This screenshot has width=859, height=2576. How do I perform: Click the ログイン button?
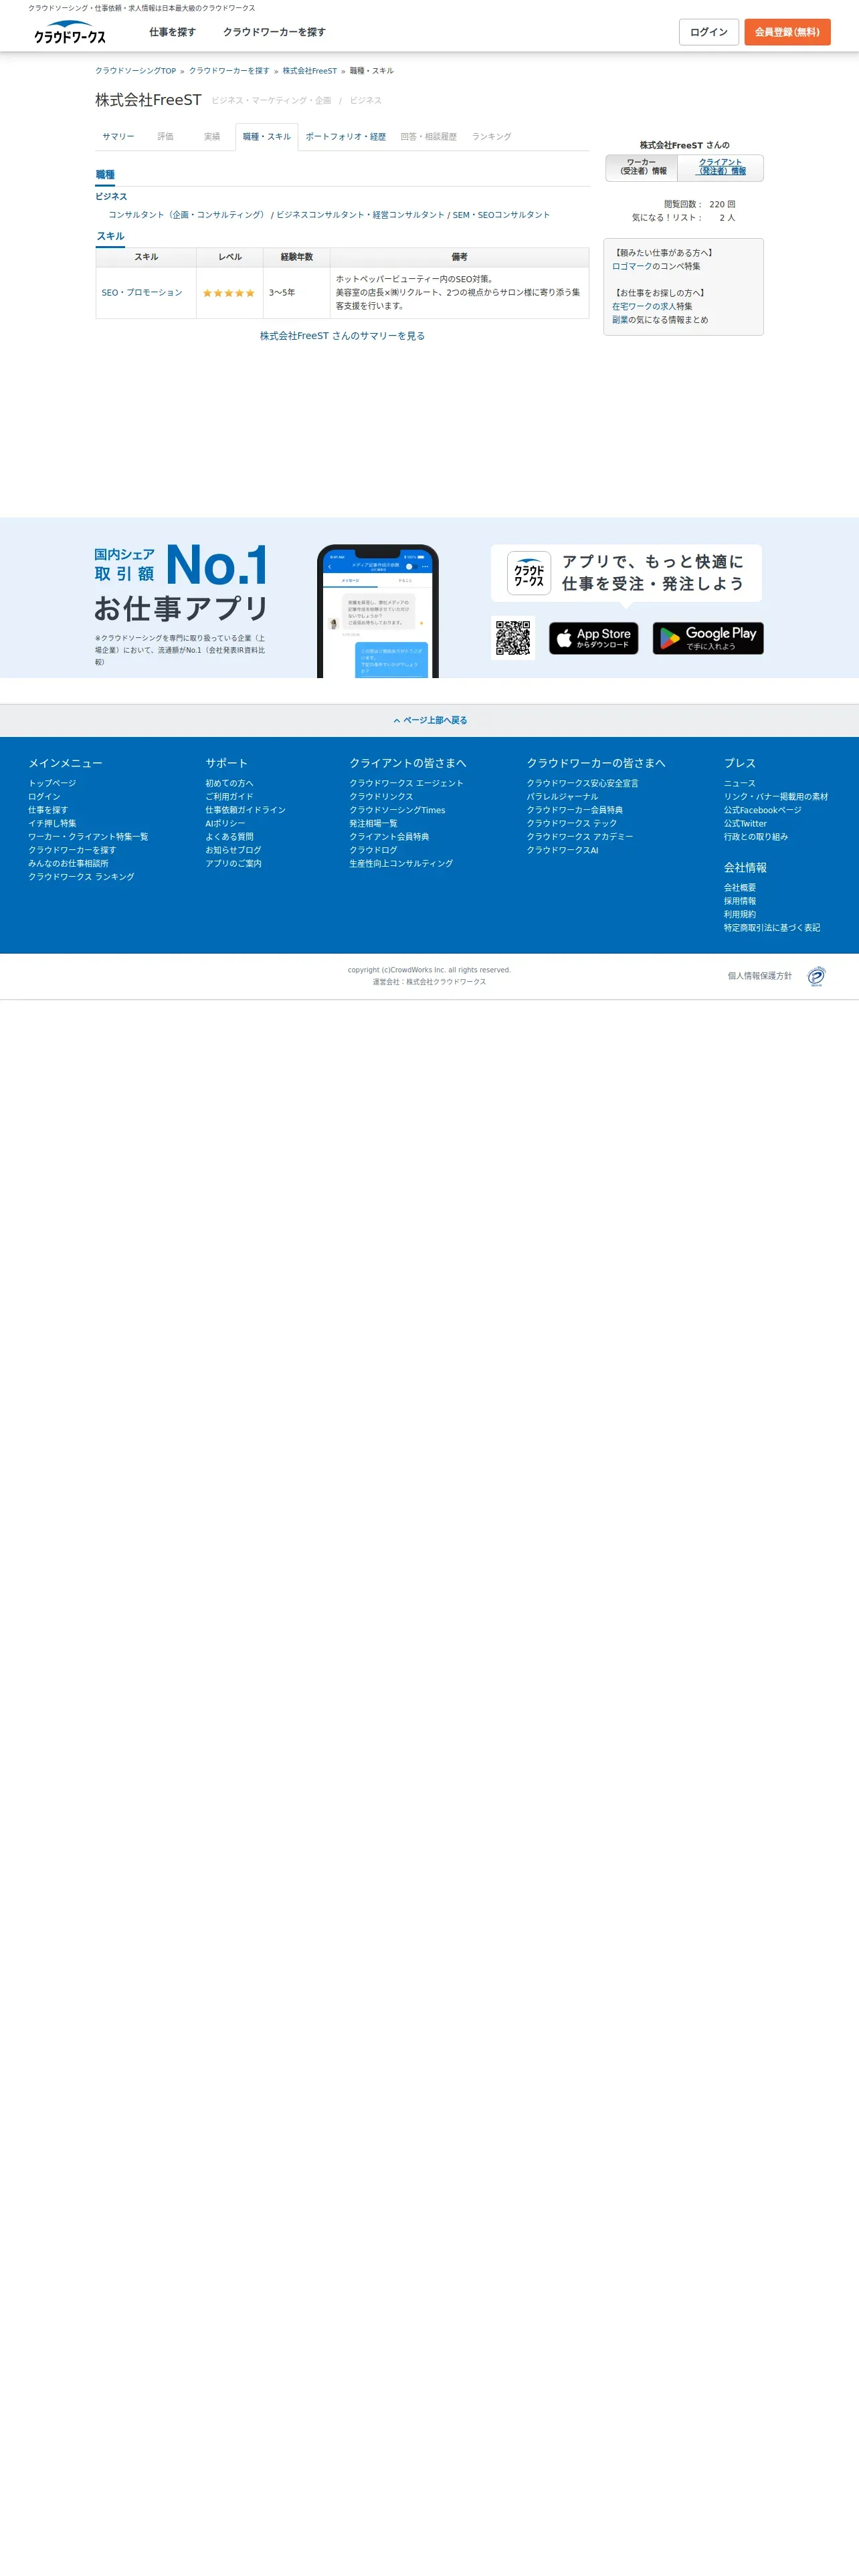pyautogui.click(x=709, y=32)
